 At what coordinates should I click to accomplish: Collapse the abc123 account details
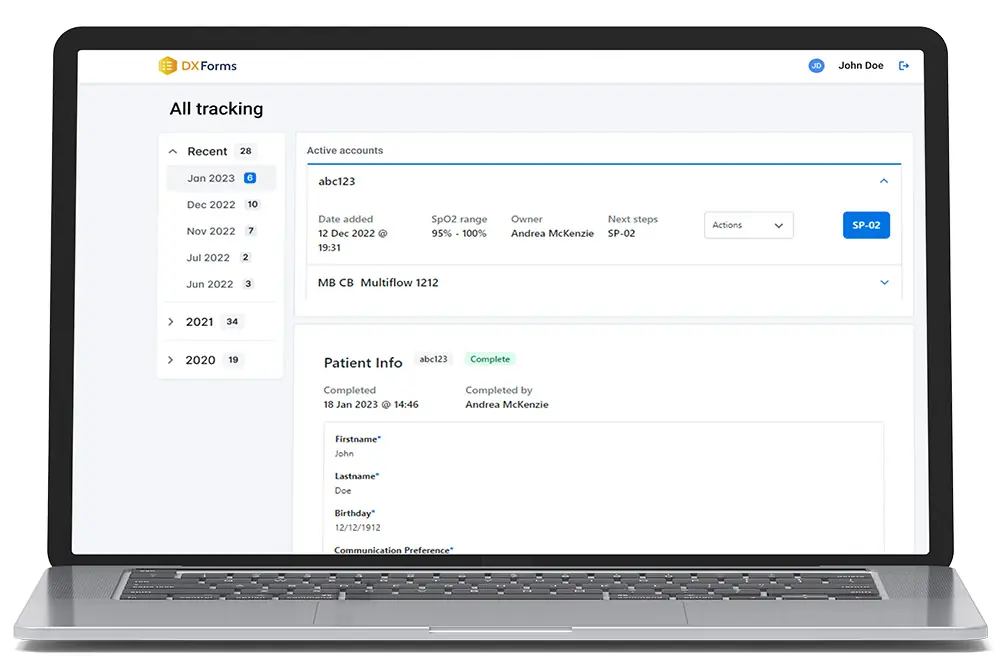(x=884, y=181)
